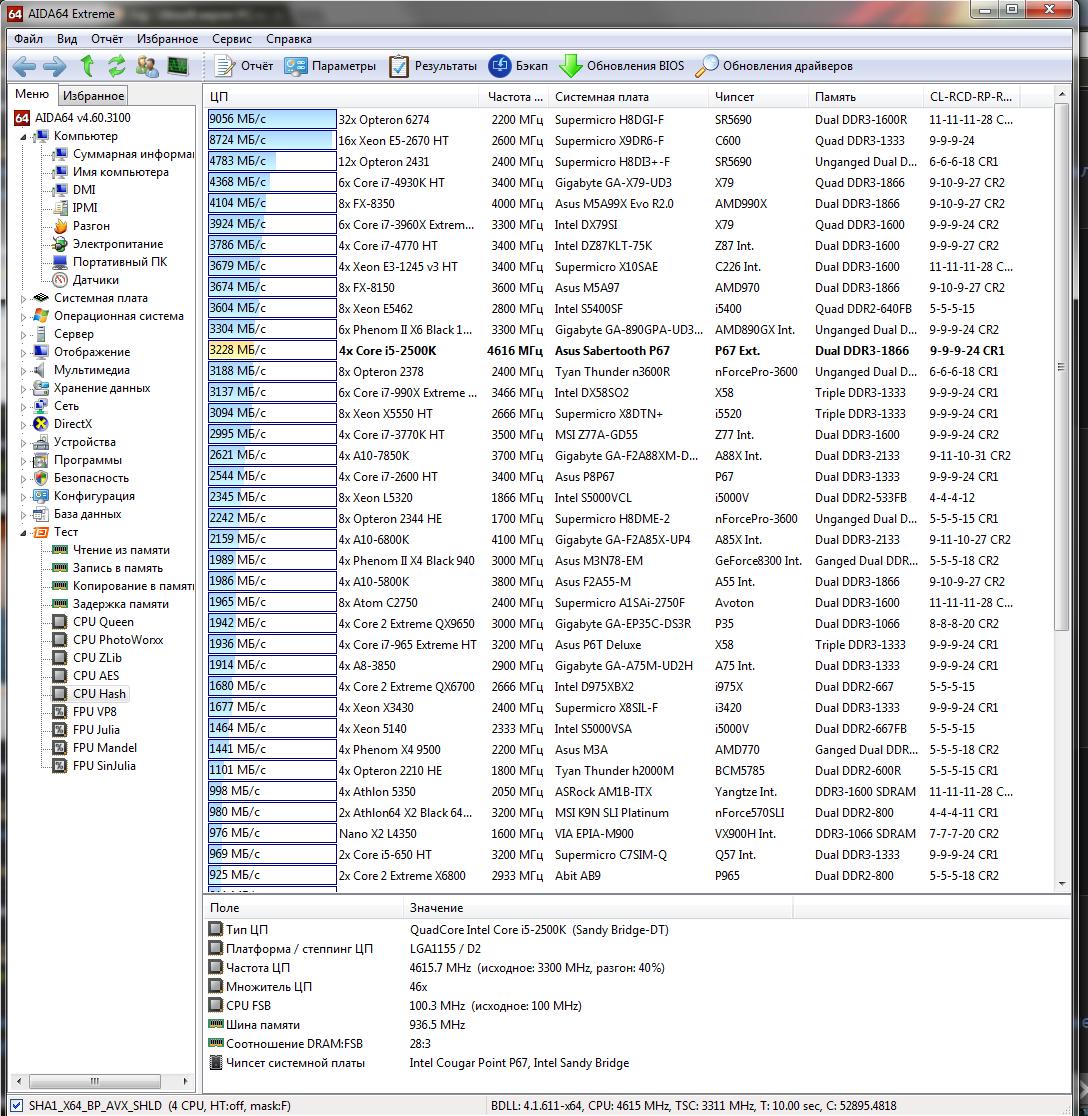
Task: Expand the Системная плата node
Action: coord(23,299)
